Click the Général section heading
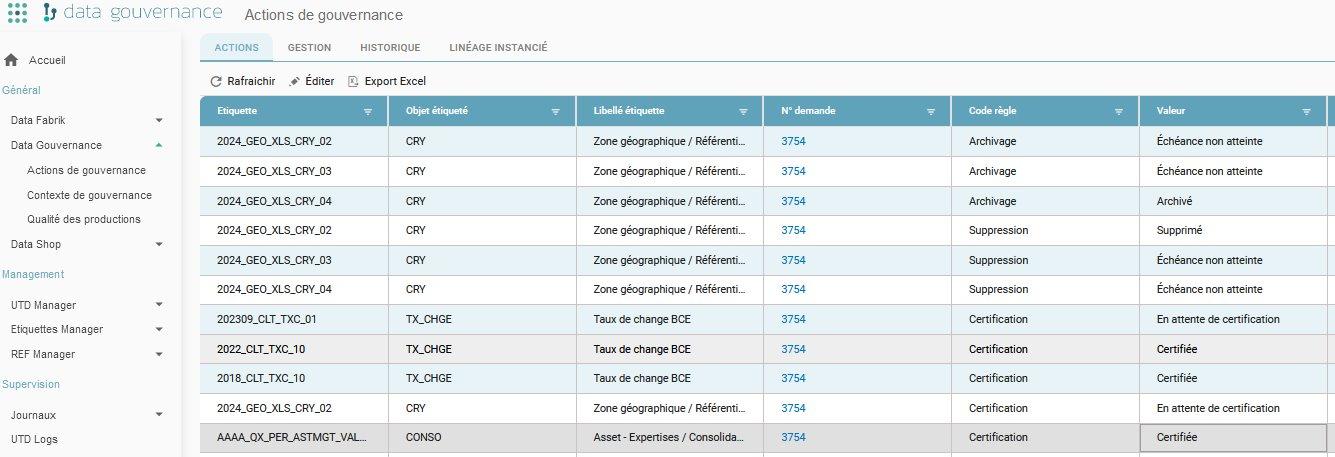1335x457 pixels. (21, 90)
